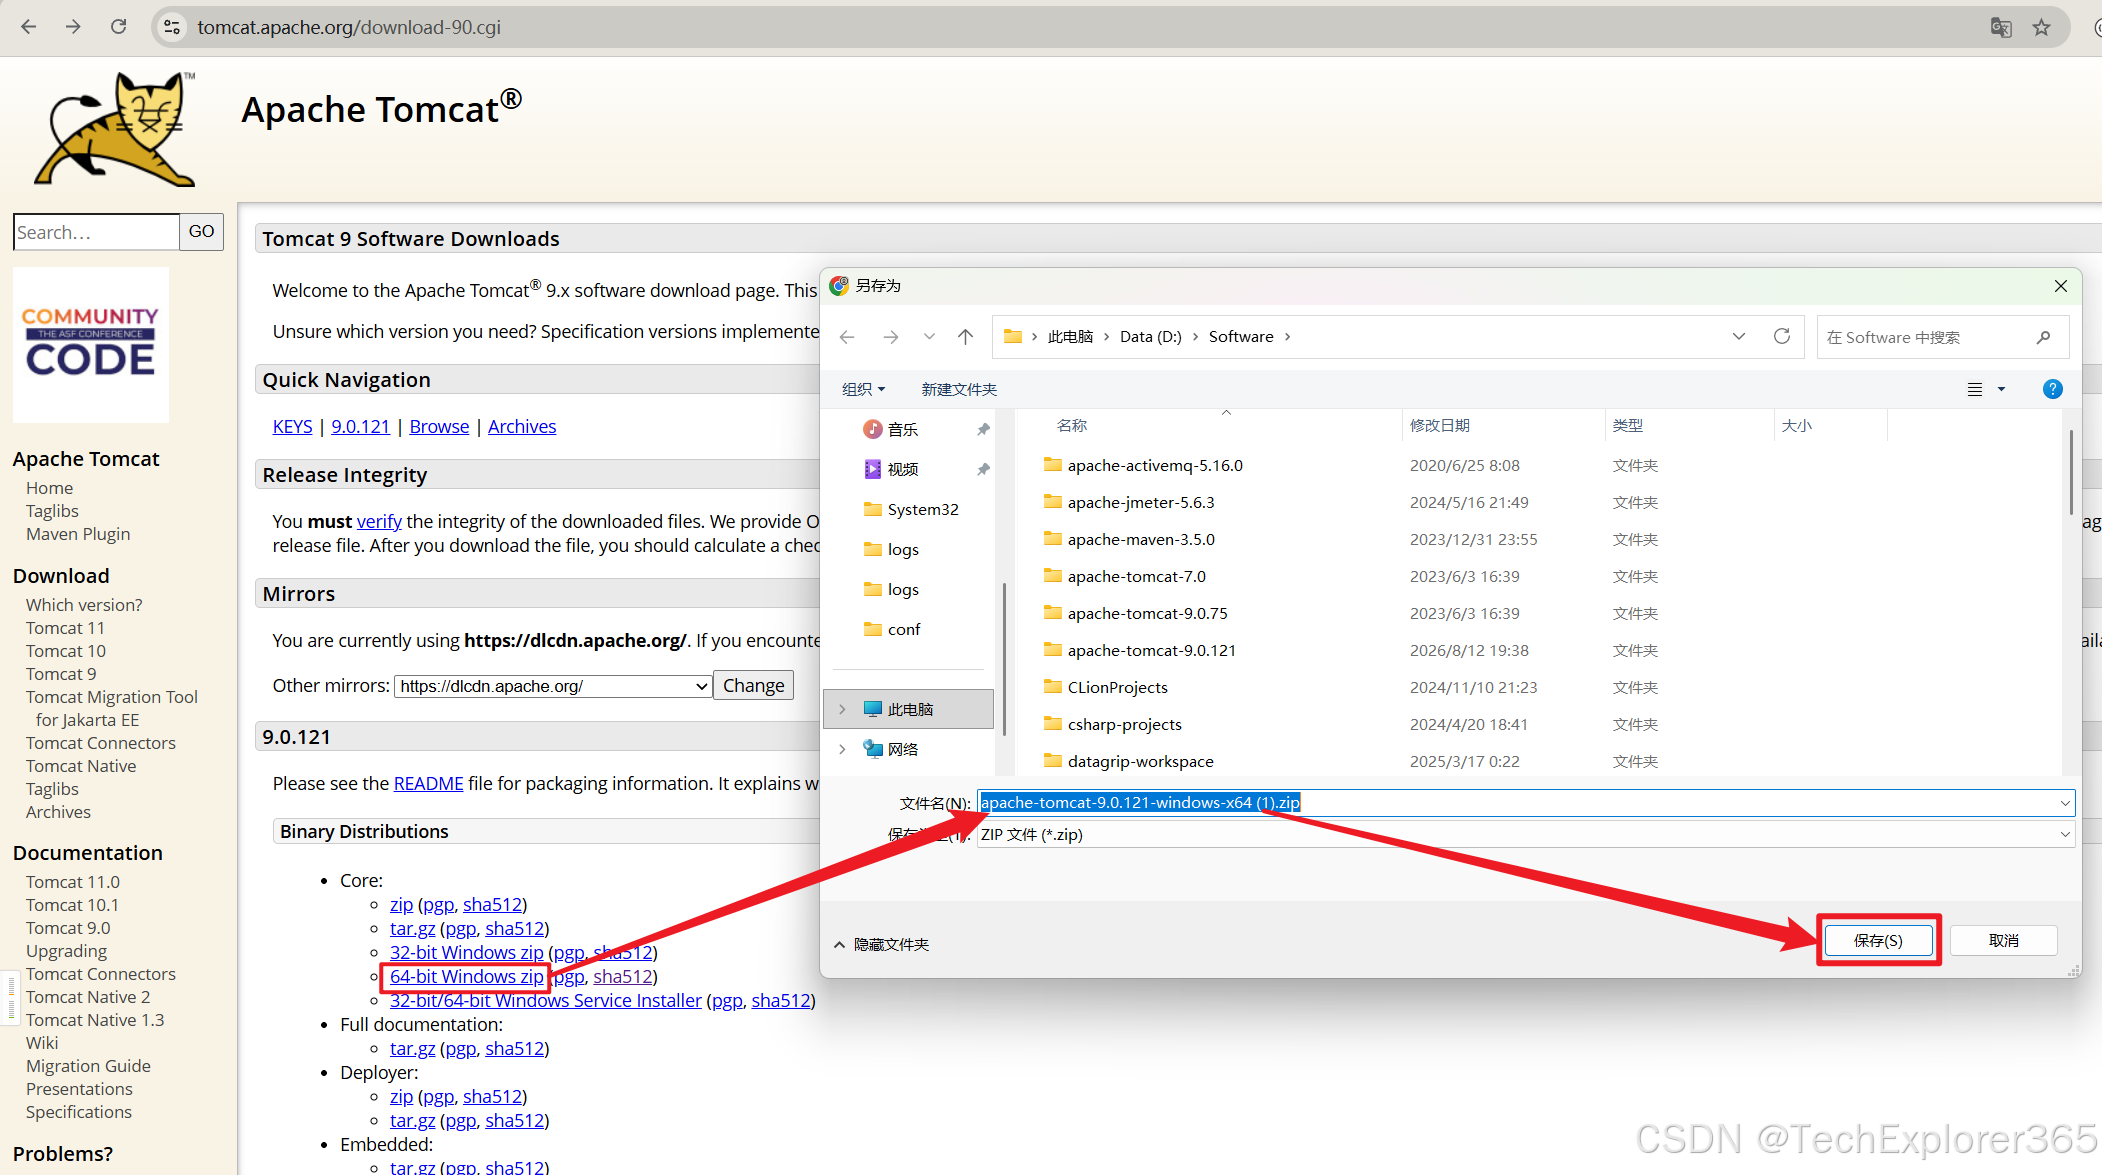This screenshot has width=2102, height=1175.
Task: Click the apache-tomcat-7.0 folder icon
Action: pos(1052,576)
